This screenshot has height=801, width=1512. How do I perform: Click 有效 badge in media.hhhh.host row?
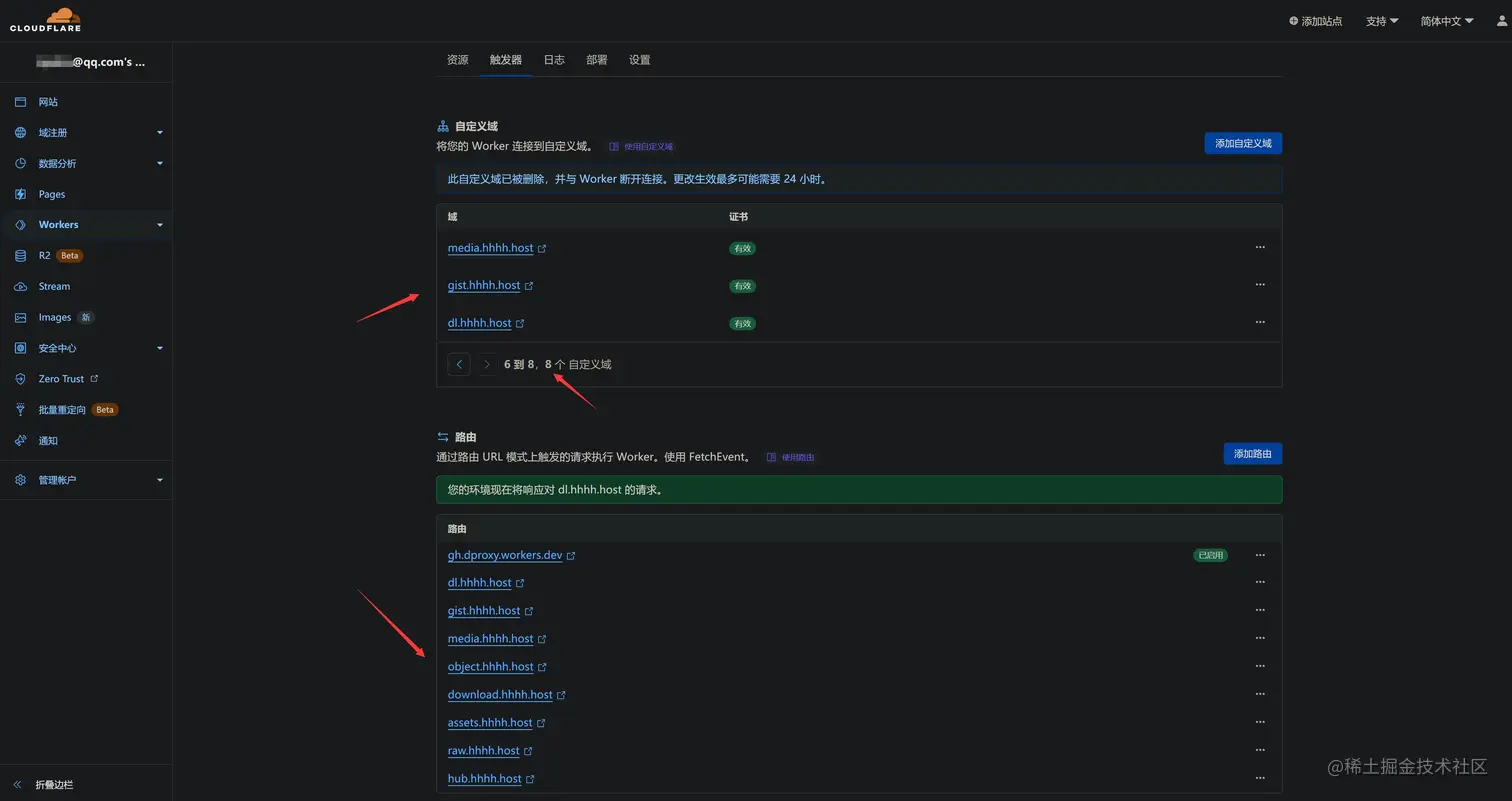coord(742,248)
